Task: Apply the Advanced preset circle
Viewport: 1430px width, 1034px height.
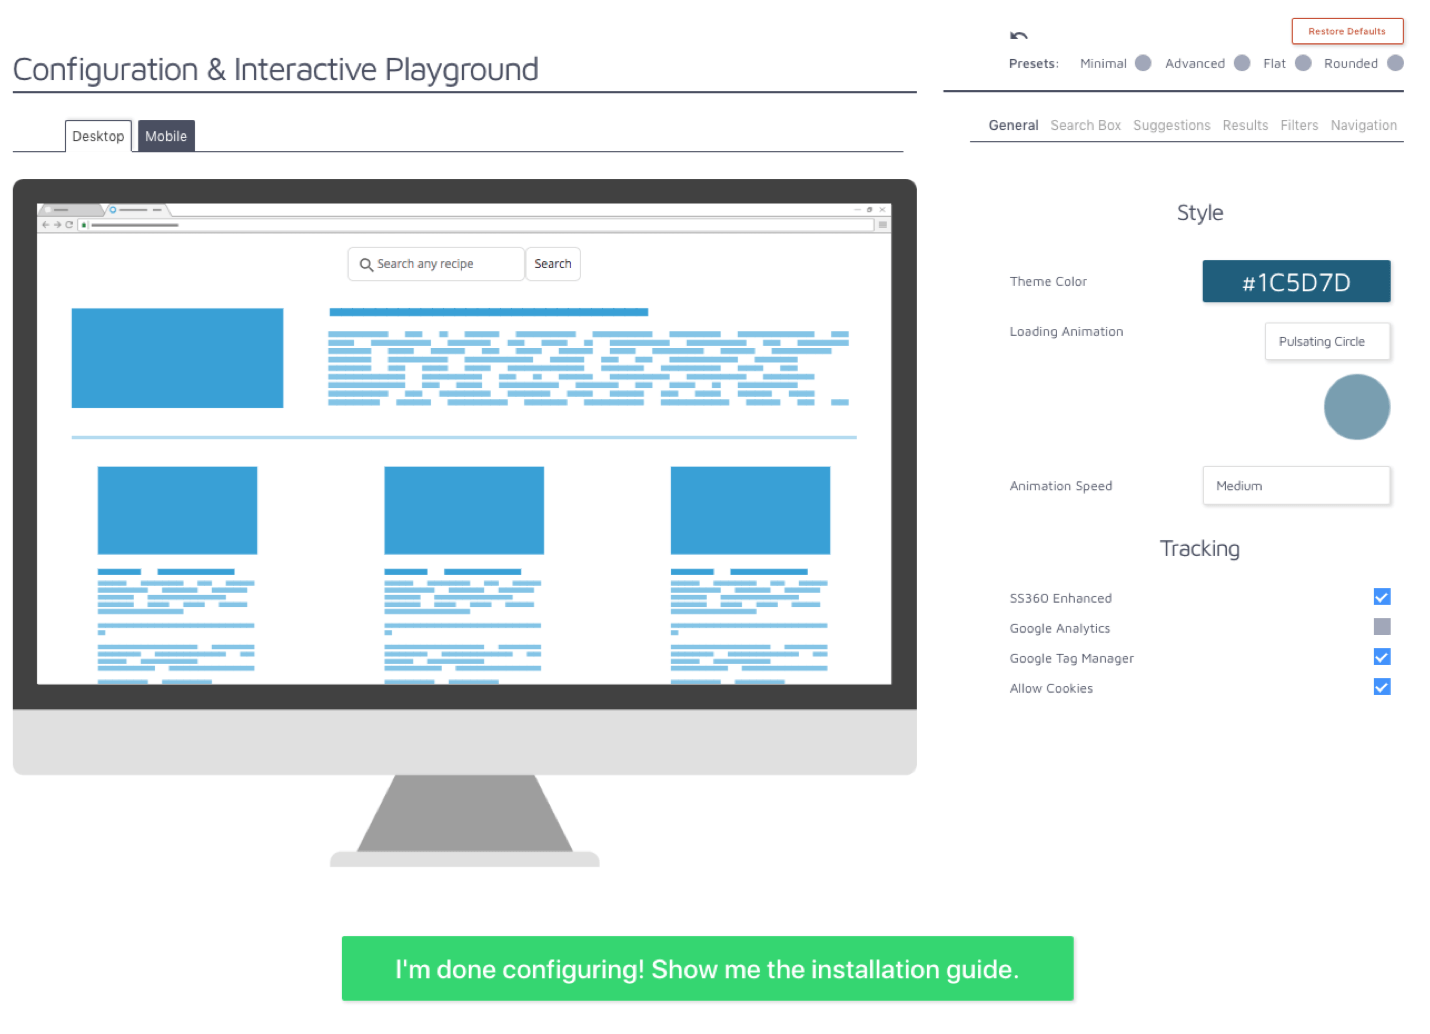Action: point(1242,62)
